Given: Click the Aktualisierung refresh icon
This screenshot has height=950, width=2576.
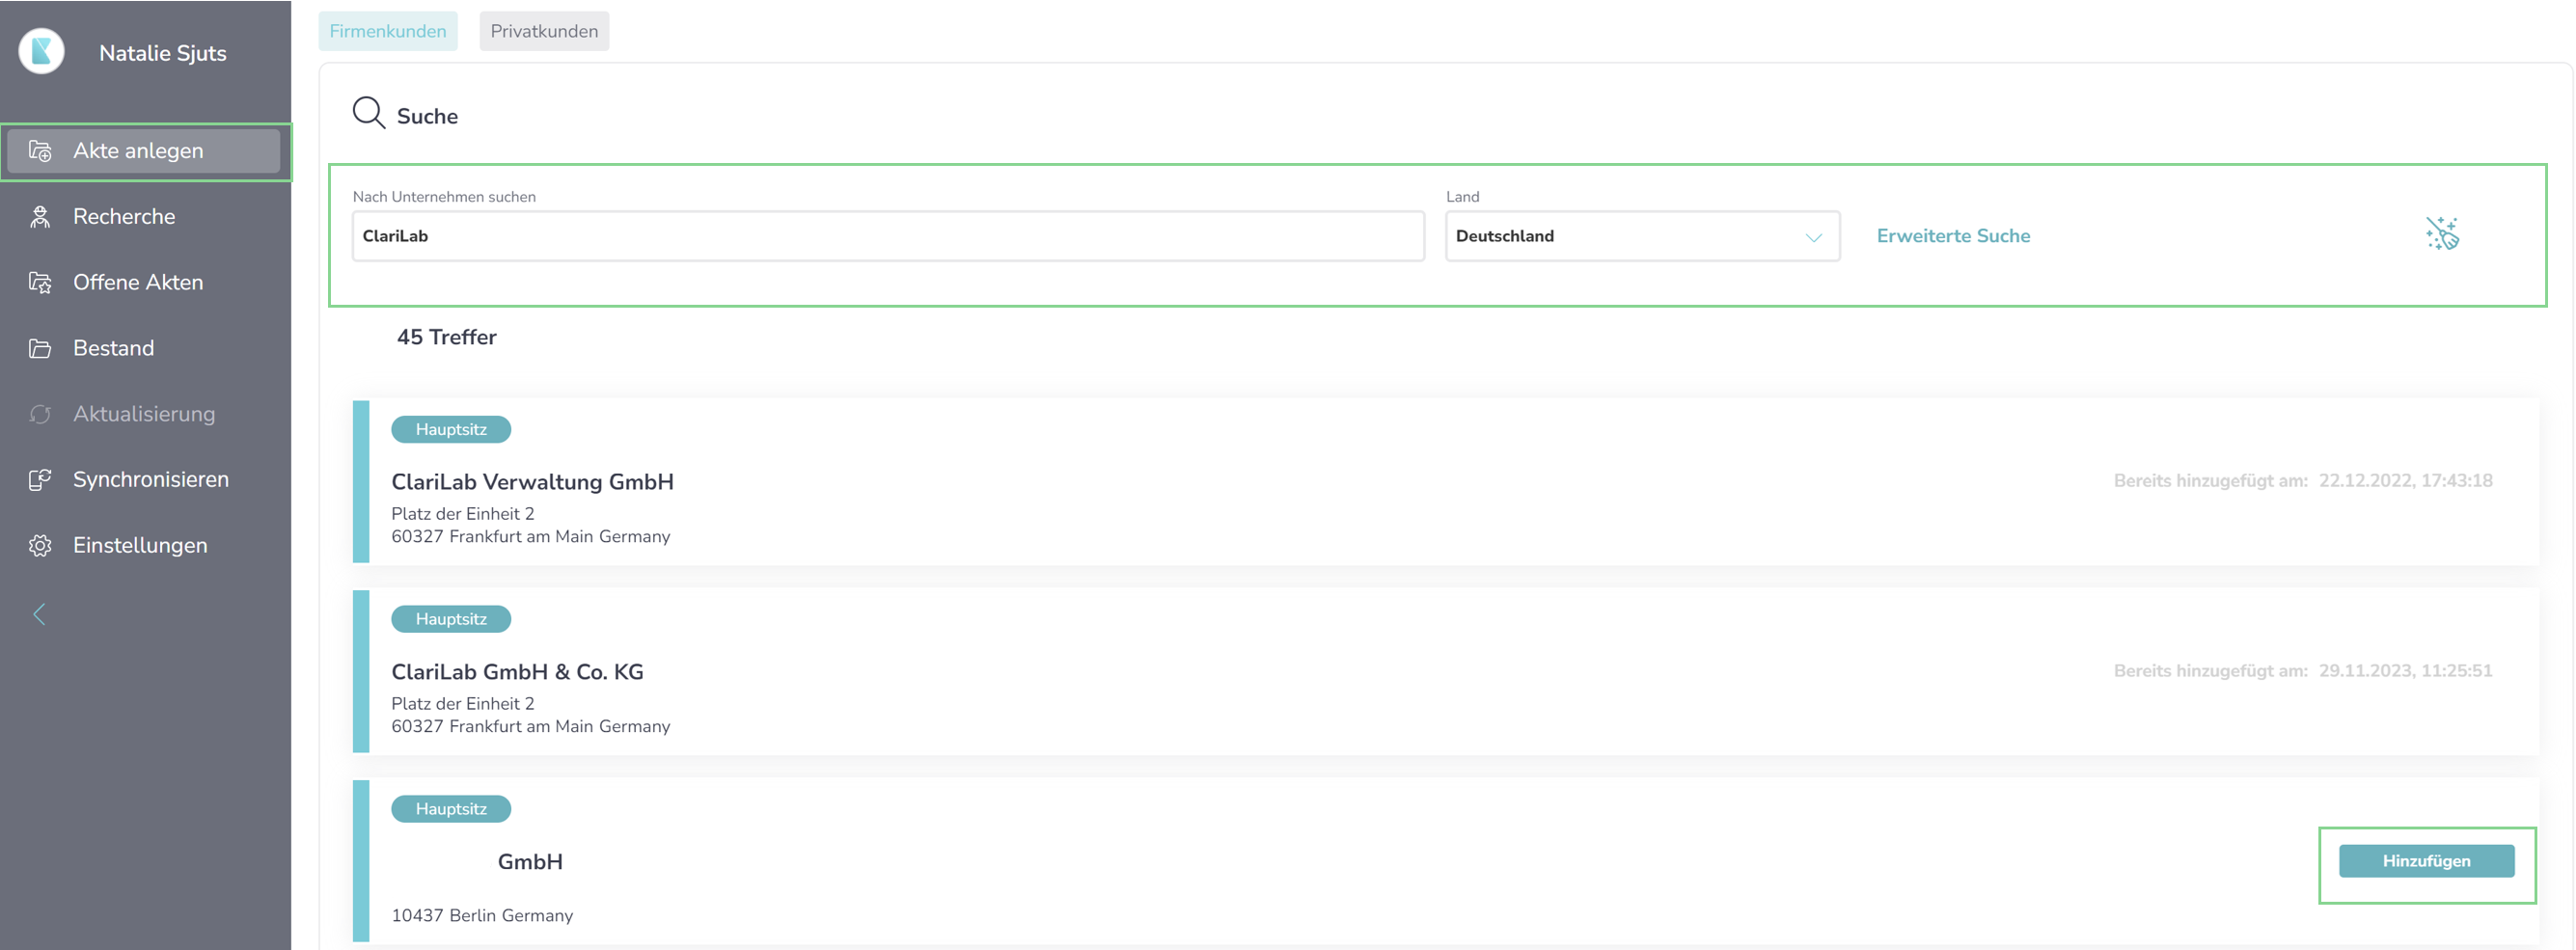Looking at the screenshot, I should pos(40,414).
